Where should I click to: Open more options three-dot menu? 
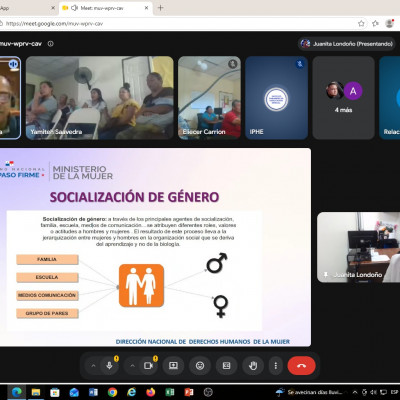(x=276, y=366)
